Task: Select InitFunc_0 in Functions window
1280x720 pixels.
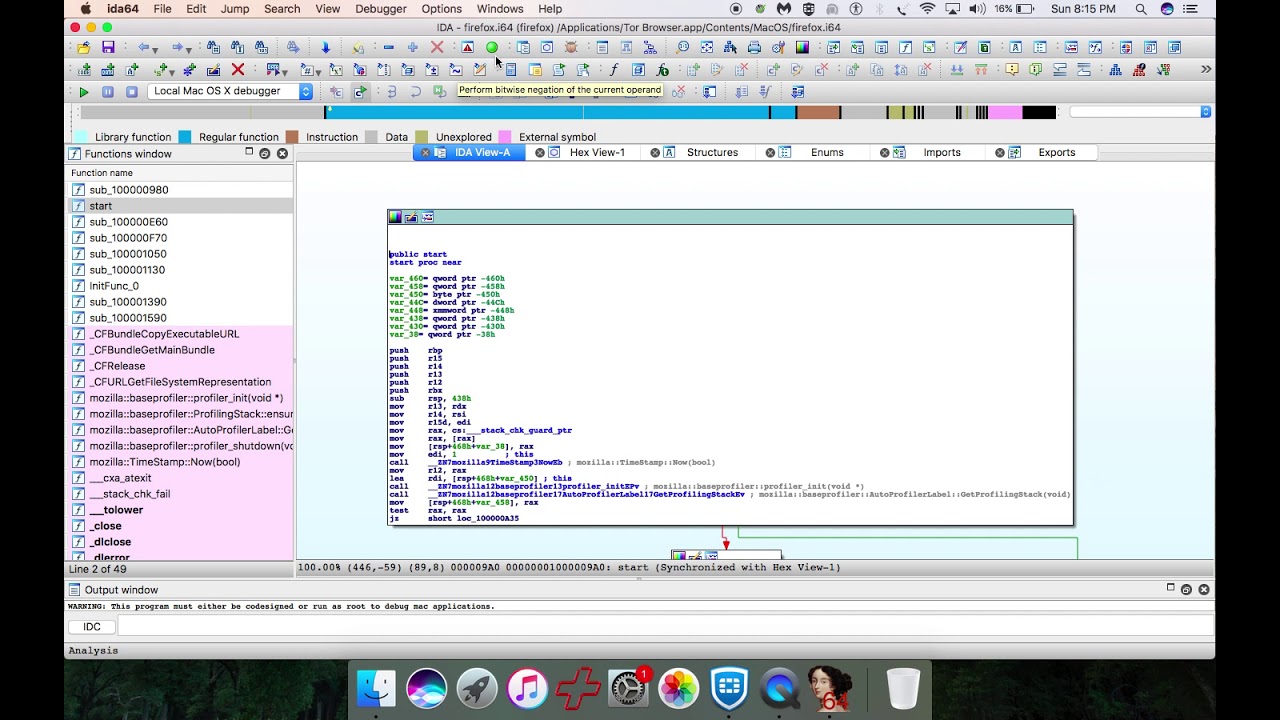Action: point(180,285)
